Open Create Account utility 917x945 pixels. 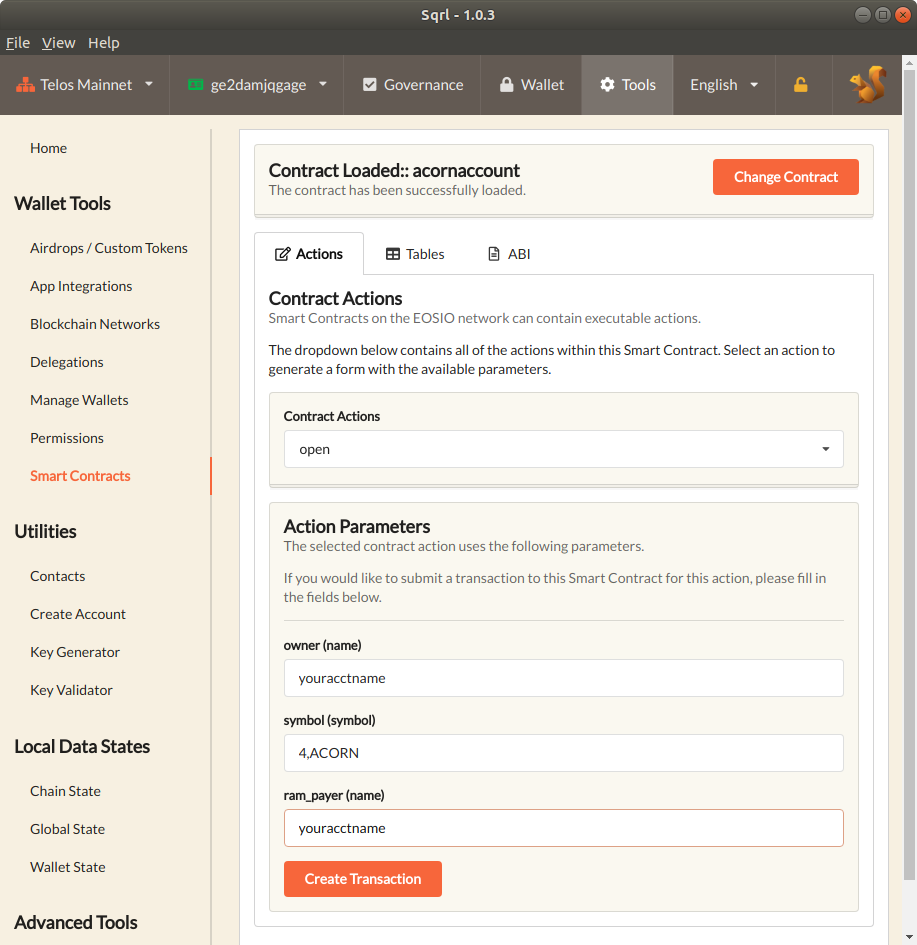pyautogui.click(x=78, y=614)
